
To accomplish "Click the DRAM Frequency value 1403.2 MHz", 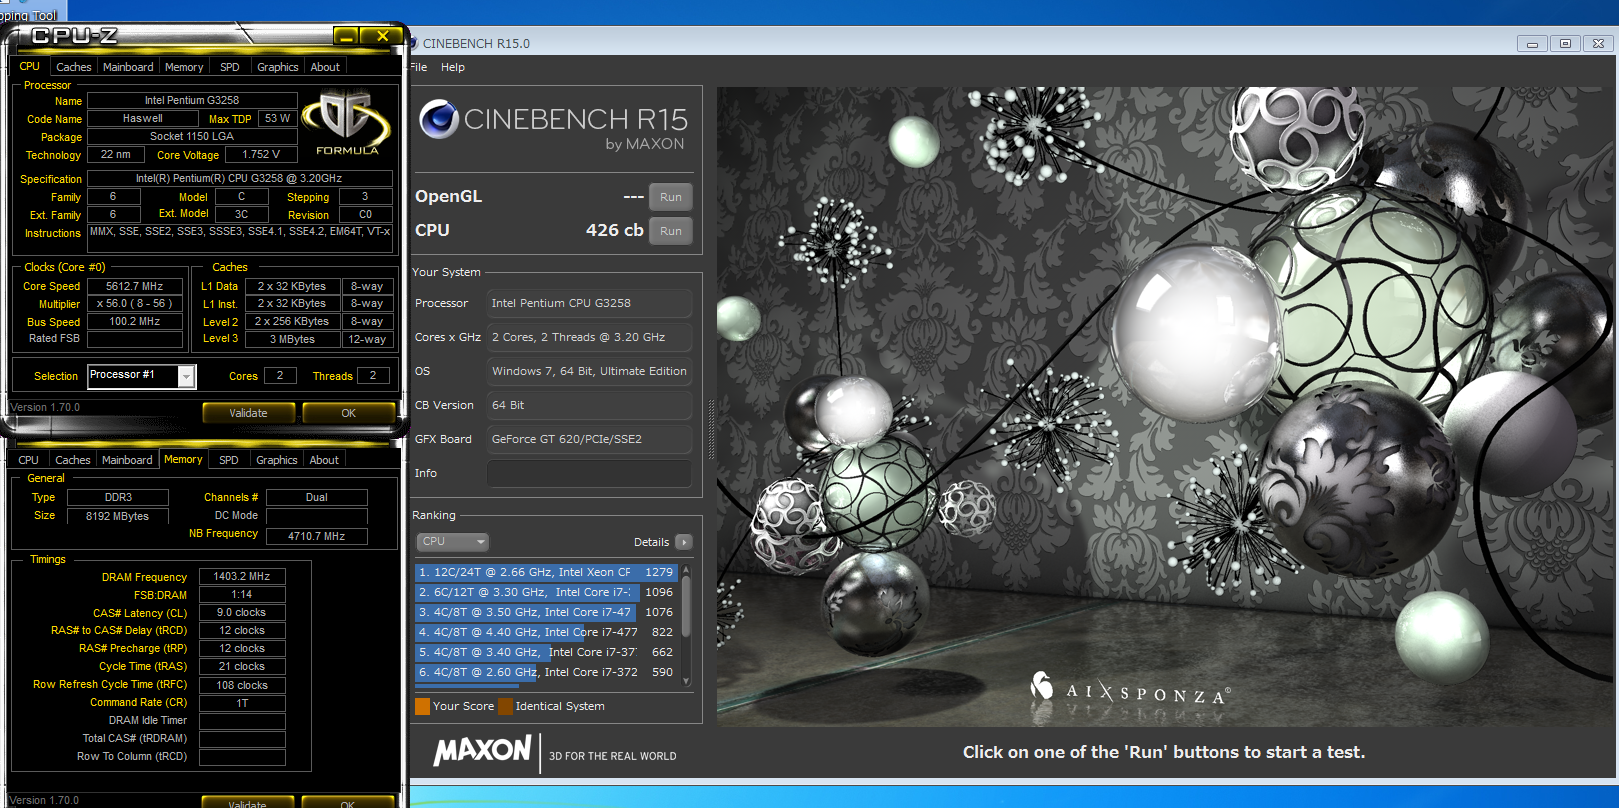I will click(x=242, y=577).
